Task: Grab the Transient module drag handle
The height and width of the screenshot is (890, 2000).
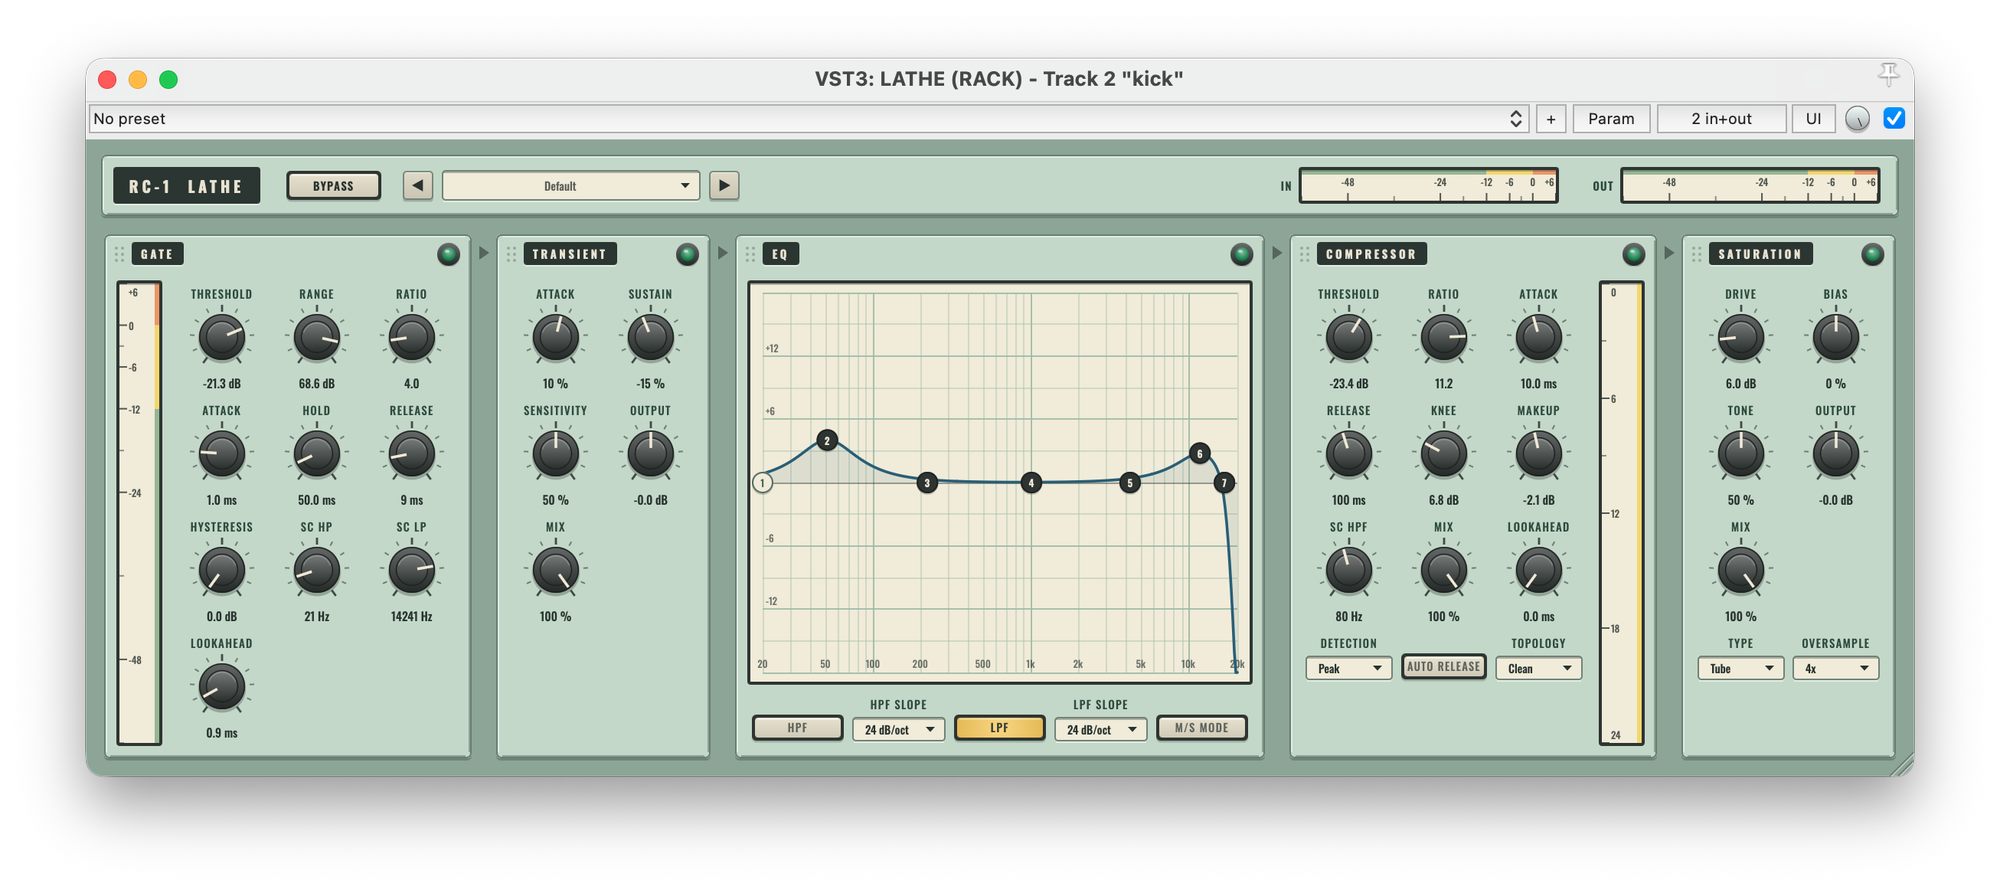Action: coord(511,254)
